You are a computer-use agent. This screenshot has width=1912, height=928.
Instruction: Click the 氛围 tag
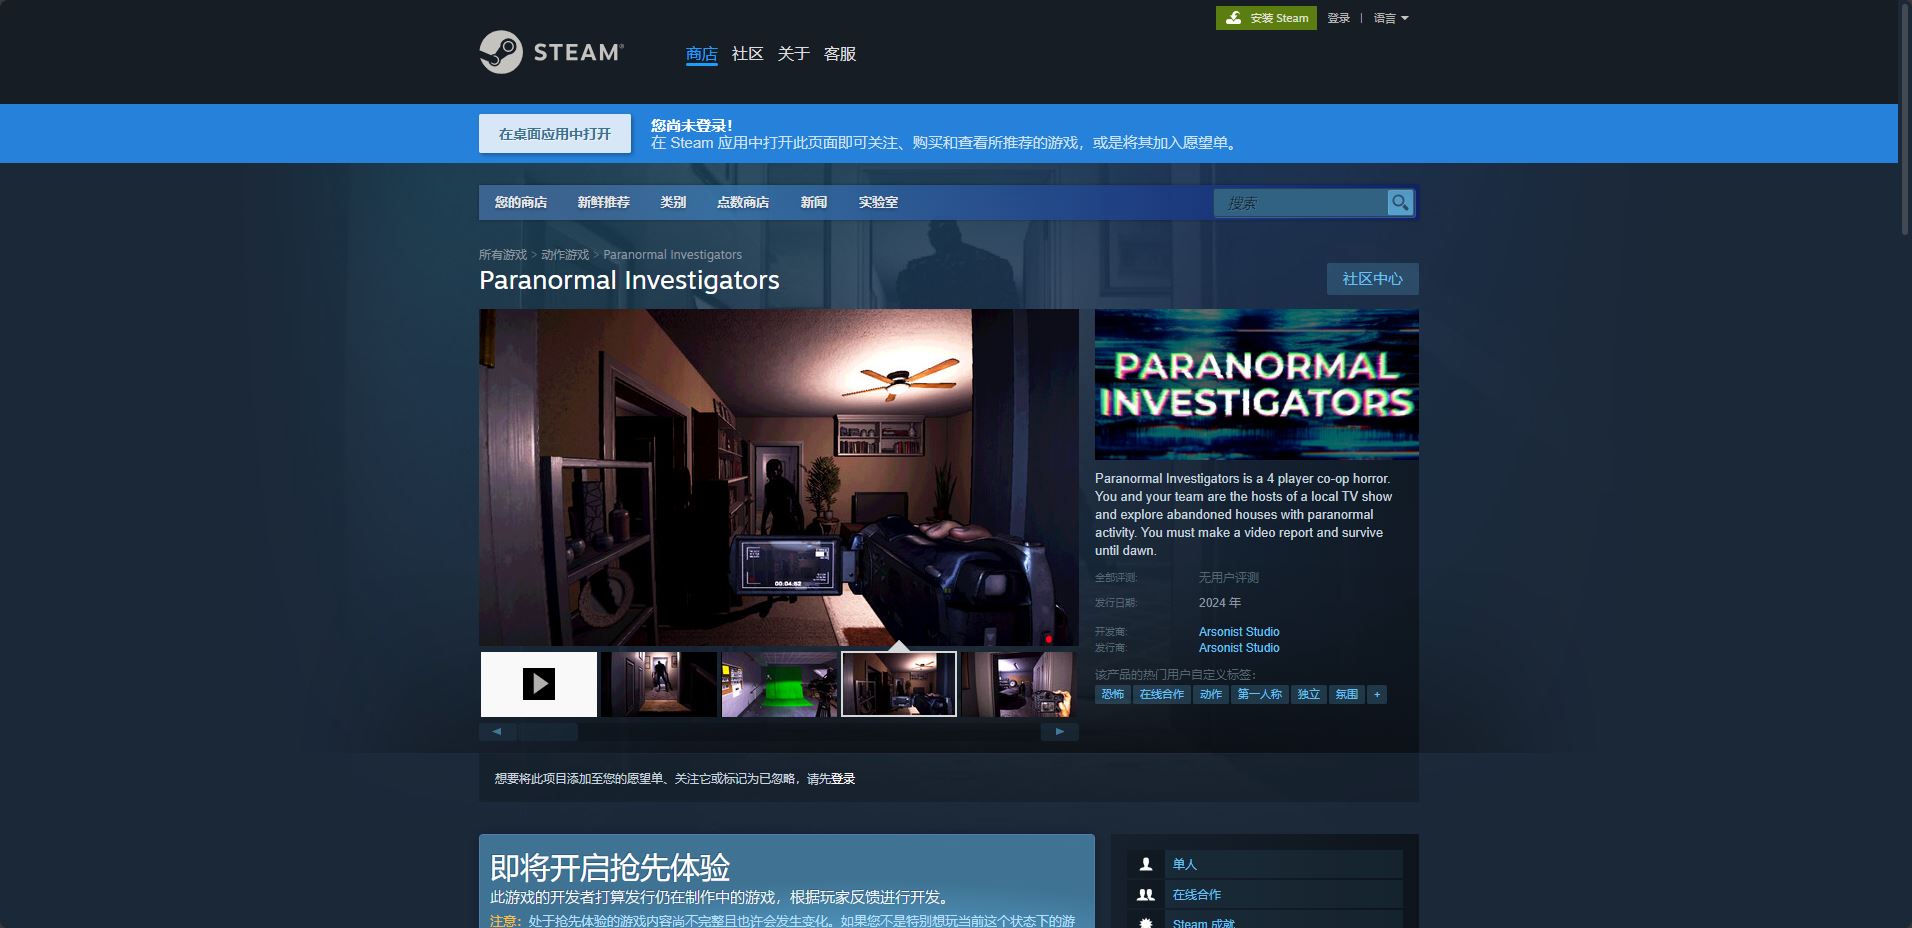tap(1347, 694)
